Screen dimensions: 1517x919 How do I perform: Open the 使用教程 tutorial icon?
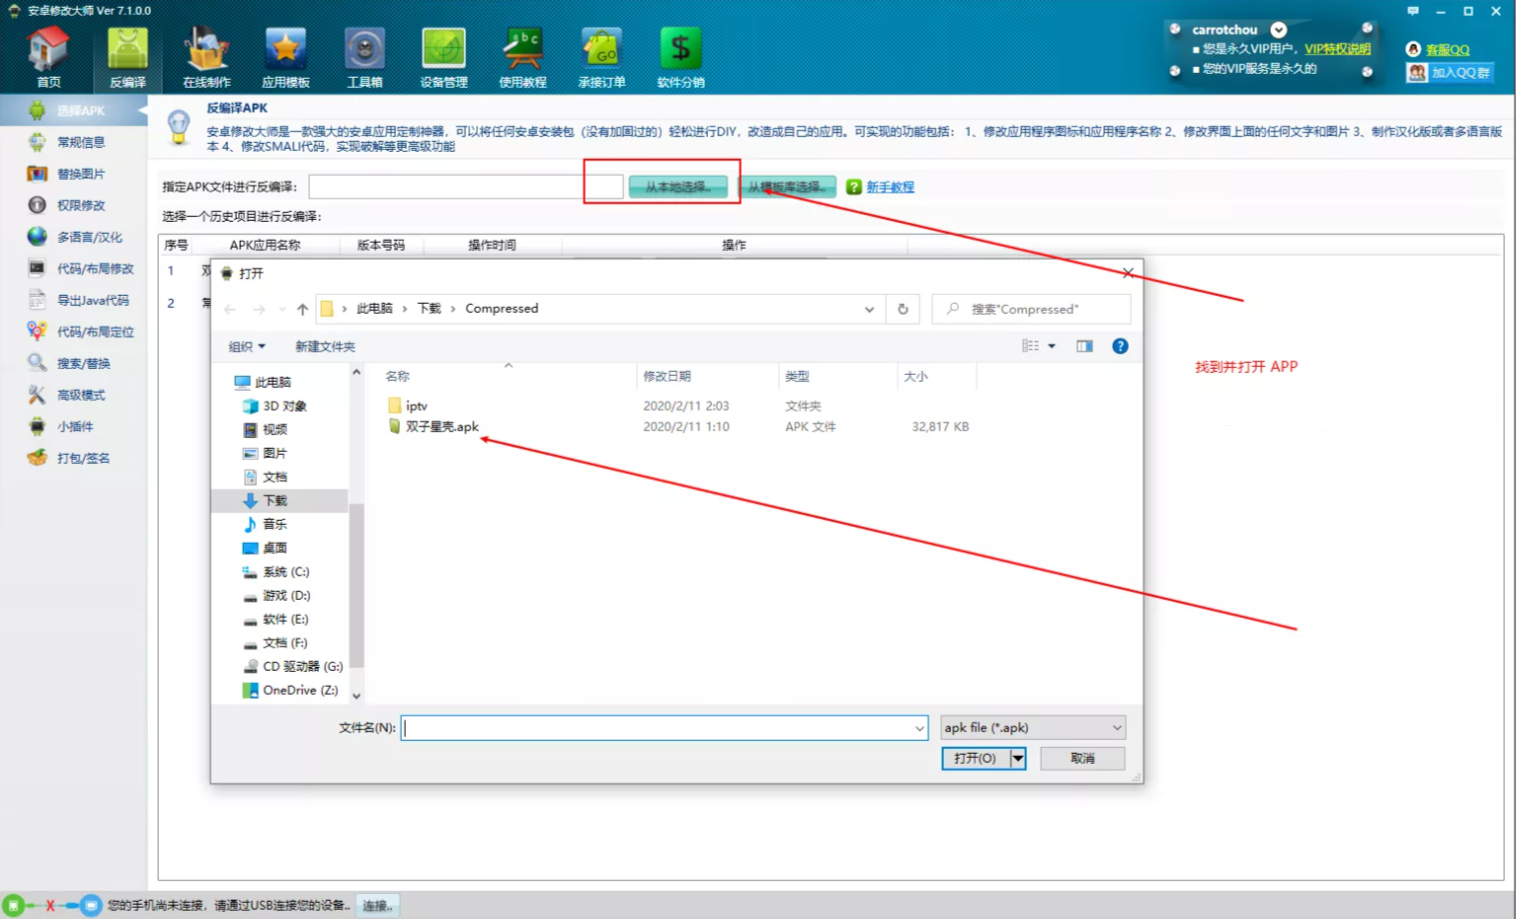click(x=522, y=56)
